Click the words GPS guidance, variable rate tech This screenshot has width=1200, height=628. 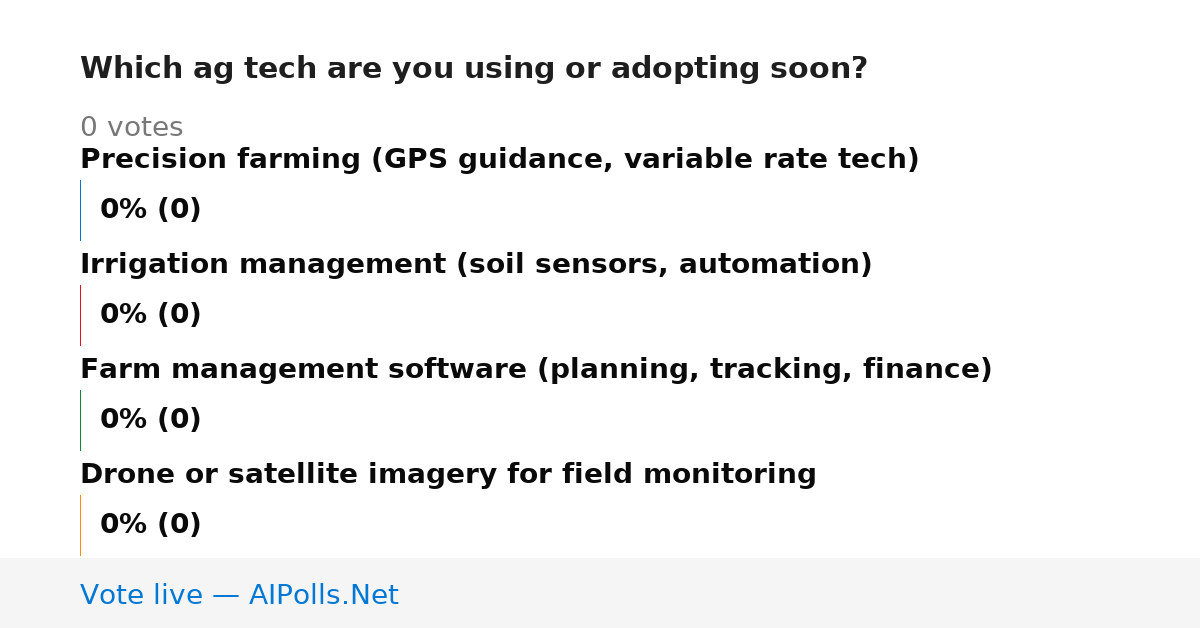click(x=645, y=160)
